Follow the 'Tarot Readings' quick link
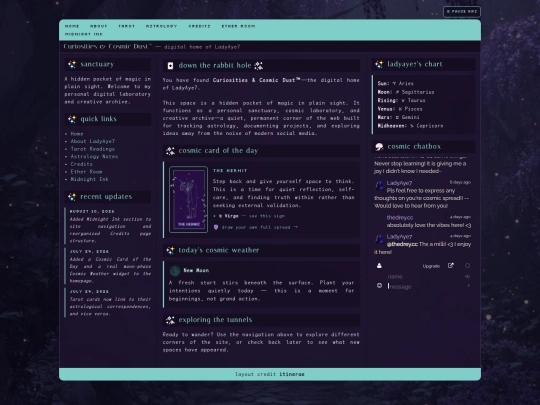 coord(93,149)
